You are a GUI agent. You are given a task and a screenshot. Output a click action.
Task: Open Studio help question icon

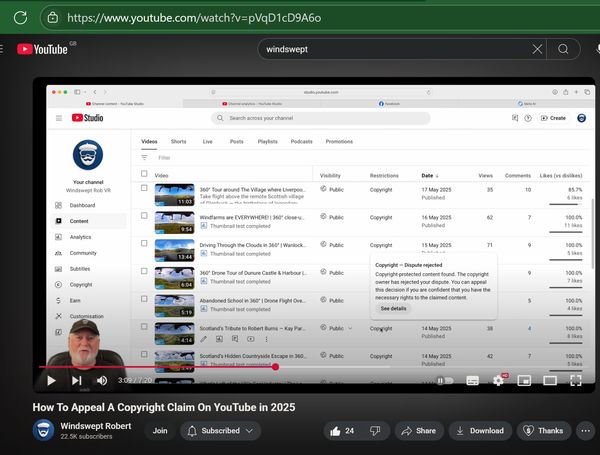[x=528, y=118]
